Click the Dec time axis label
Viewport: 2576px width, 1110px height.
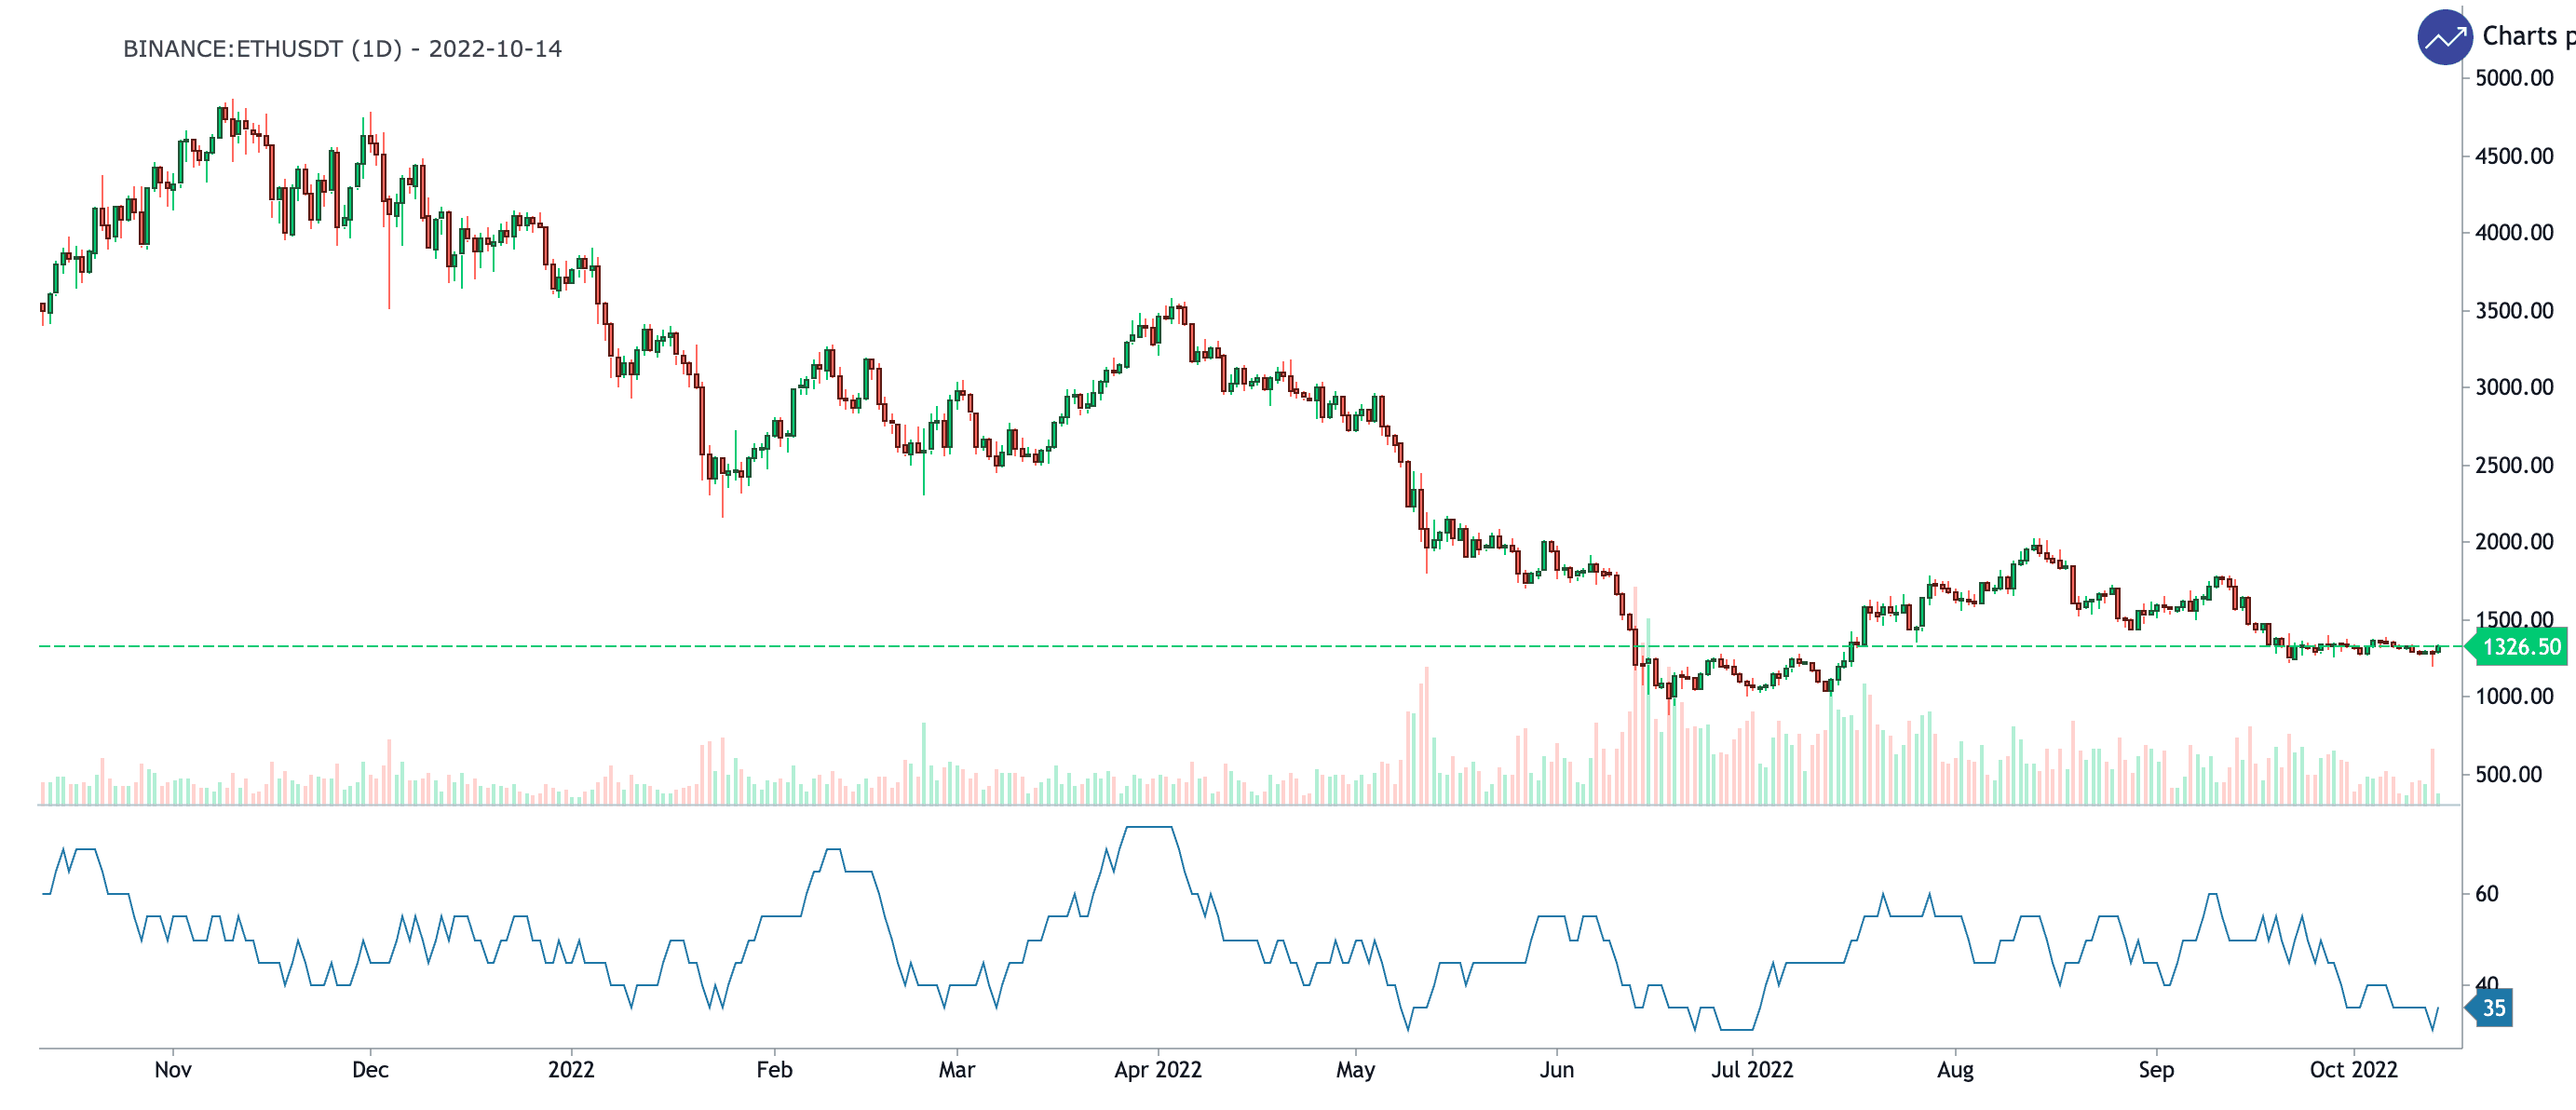pos(370,1069)
